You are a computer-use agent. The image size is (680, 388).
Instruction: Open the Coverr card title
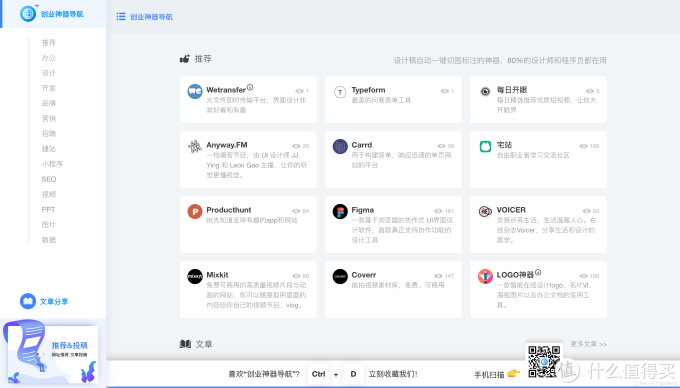point(364,275)
